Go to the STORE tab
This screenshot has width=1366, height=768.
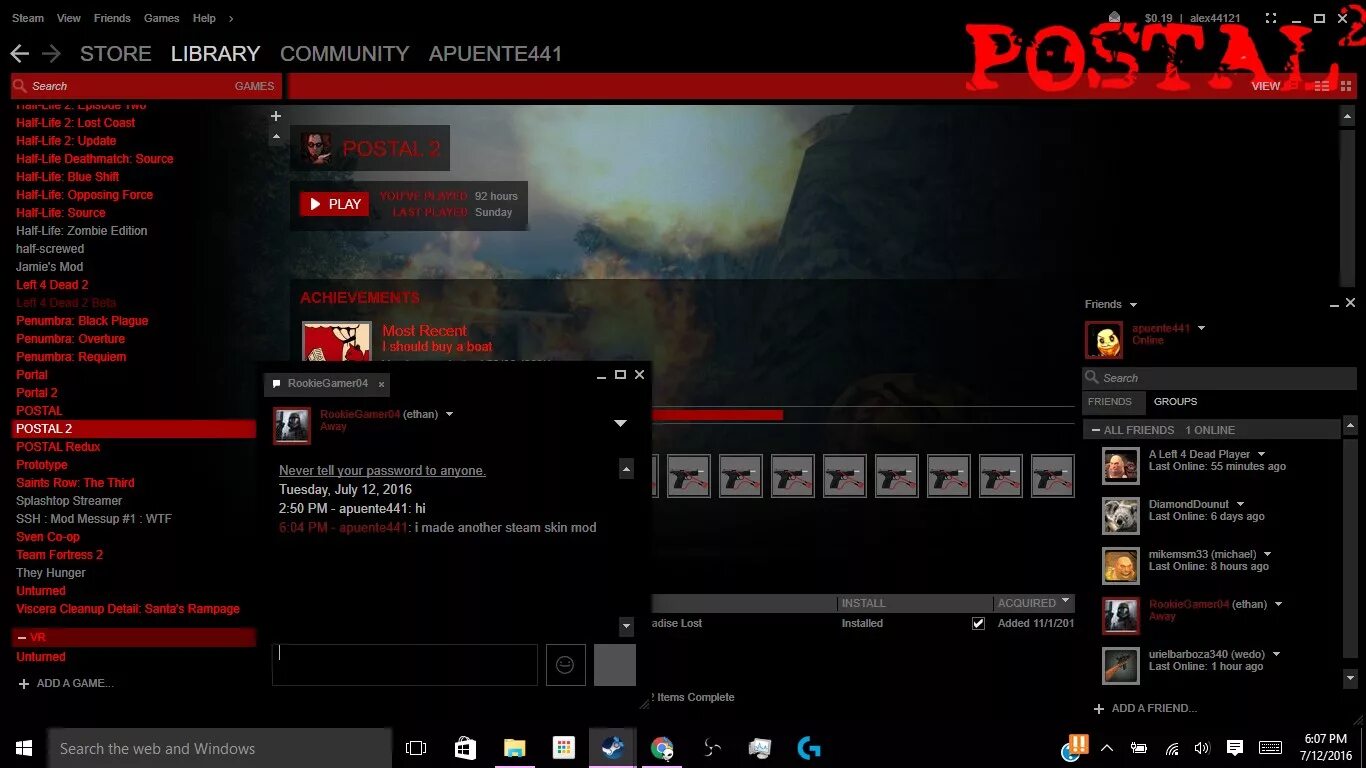point(116,54)
